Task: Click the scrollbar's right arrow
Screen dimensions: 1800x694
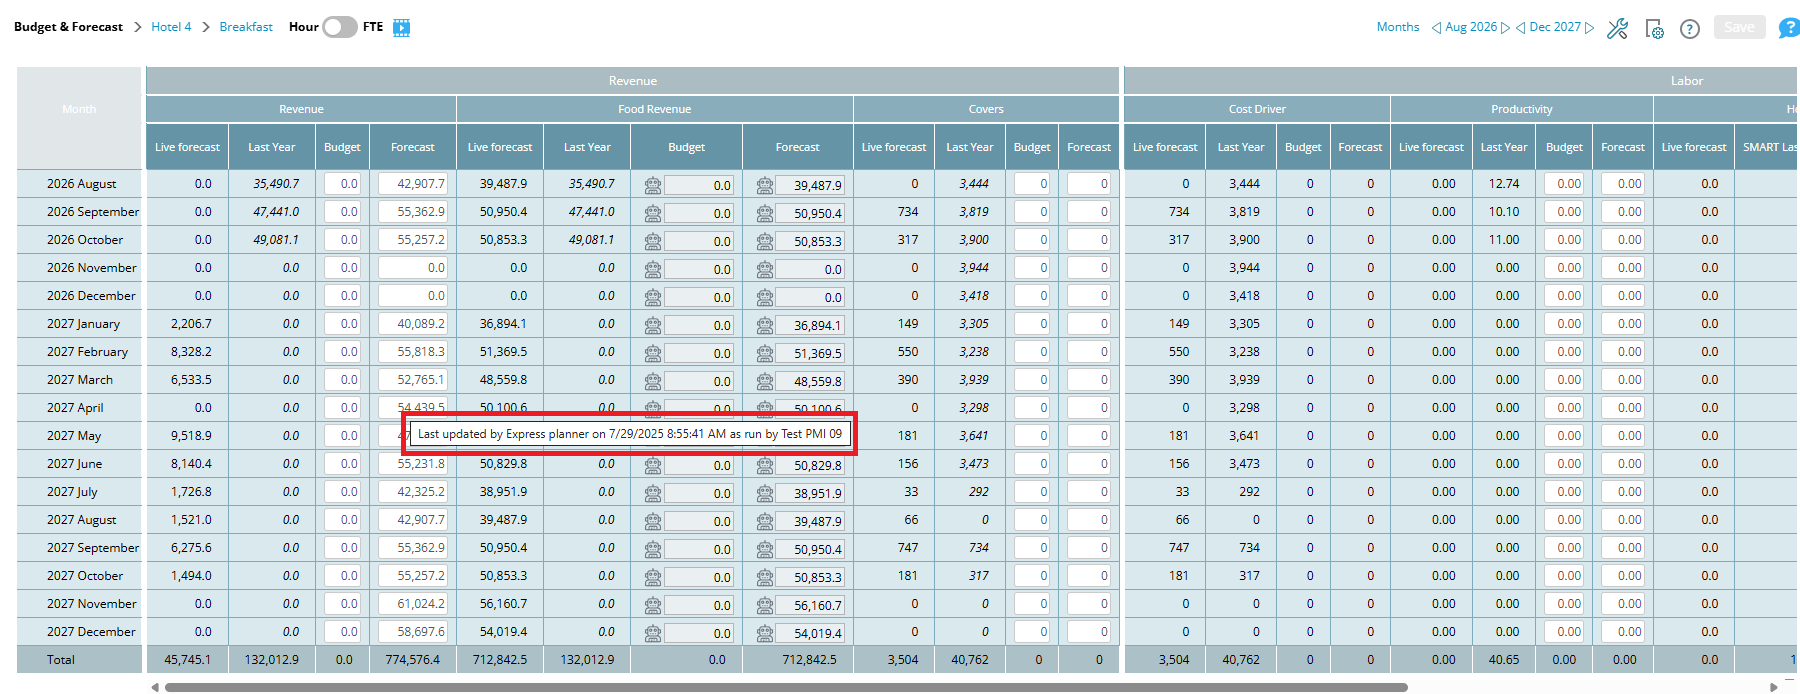Action: coord(1774,687)
